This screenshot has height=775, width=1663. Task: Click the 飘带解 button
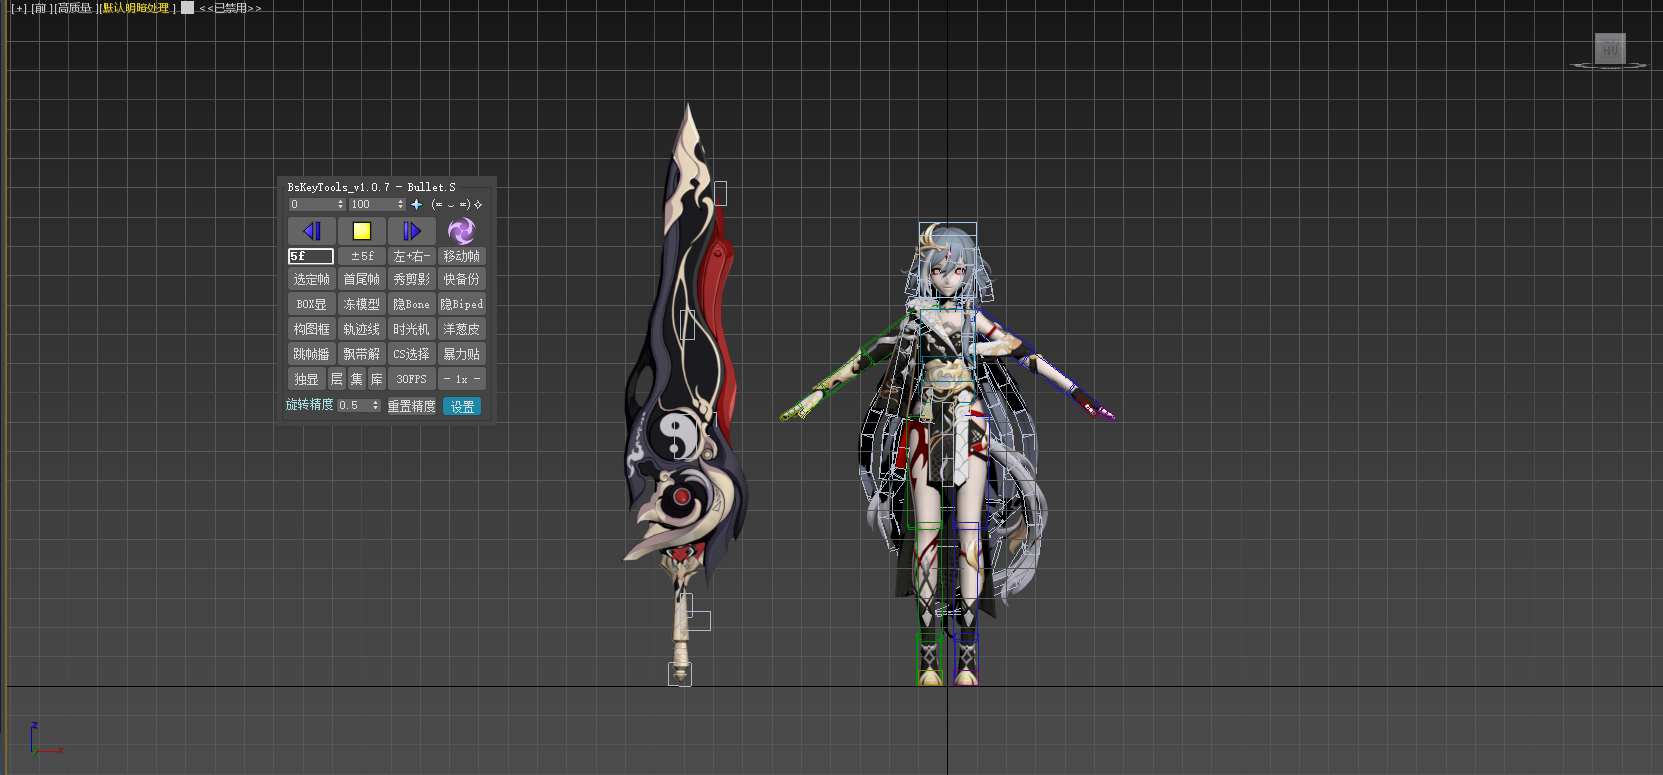click(362, 354)
